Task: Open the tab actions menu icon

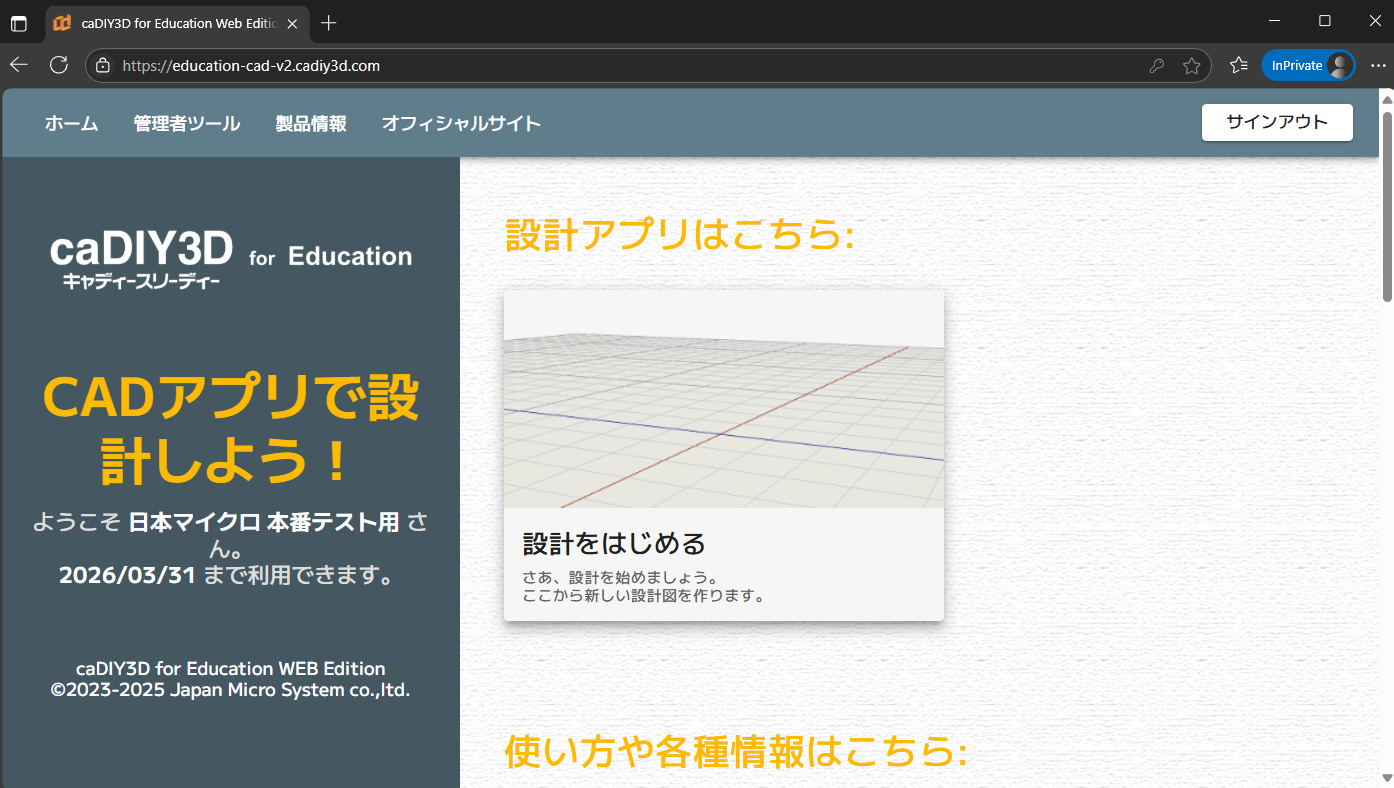Action: [19, 23]
